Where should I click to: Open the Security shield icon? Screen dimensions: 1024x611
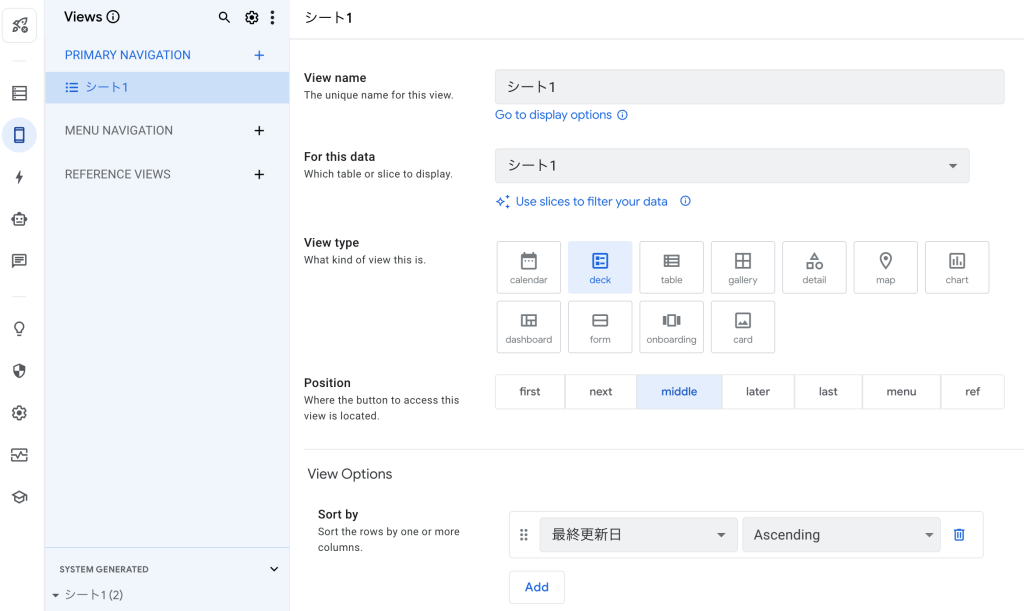coord(19,371)
